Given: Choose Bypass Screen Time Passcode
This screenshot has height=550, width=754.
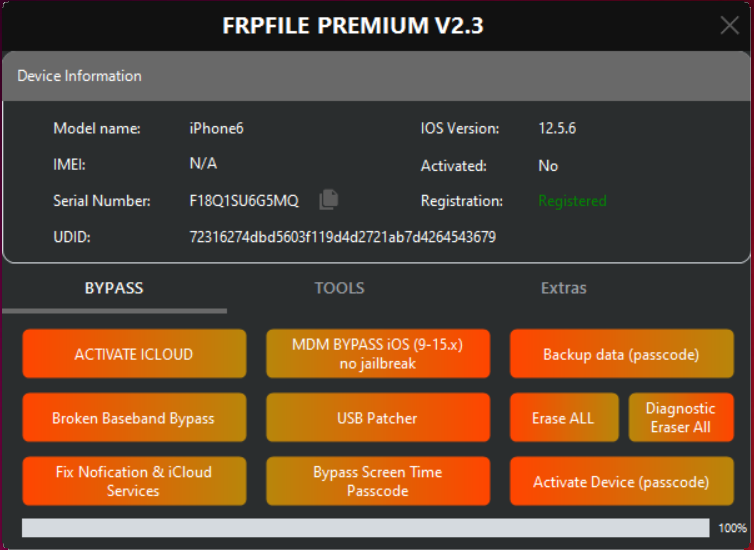Looking at the screenshot, I should click(x=378, y=481).
